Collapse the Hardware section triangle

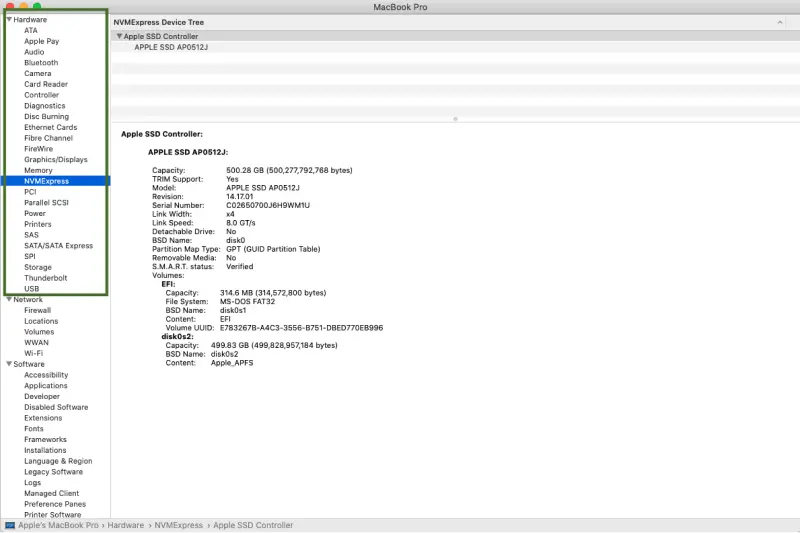click(9, 19)
